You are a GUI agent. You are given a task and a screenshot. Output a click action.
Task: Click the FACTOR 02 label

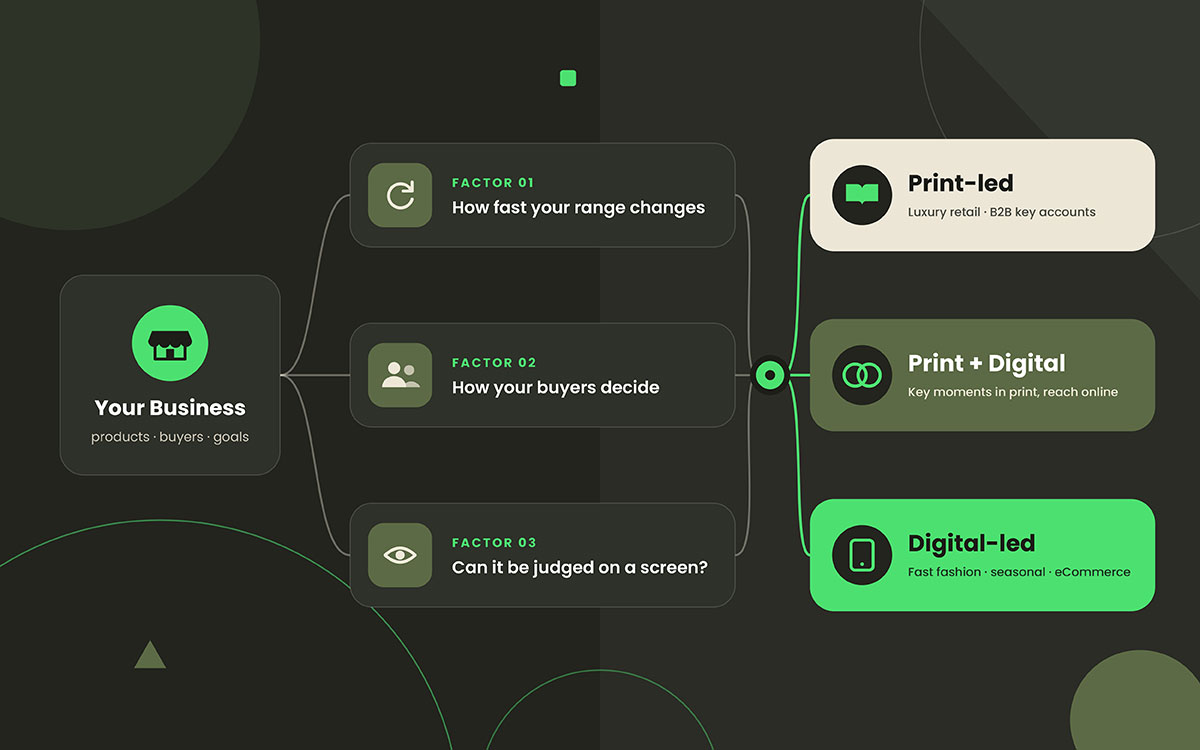click(494, 363)
